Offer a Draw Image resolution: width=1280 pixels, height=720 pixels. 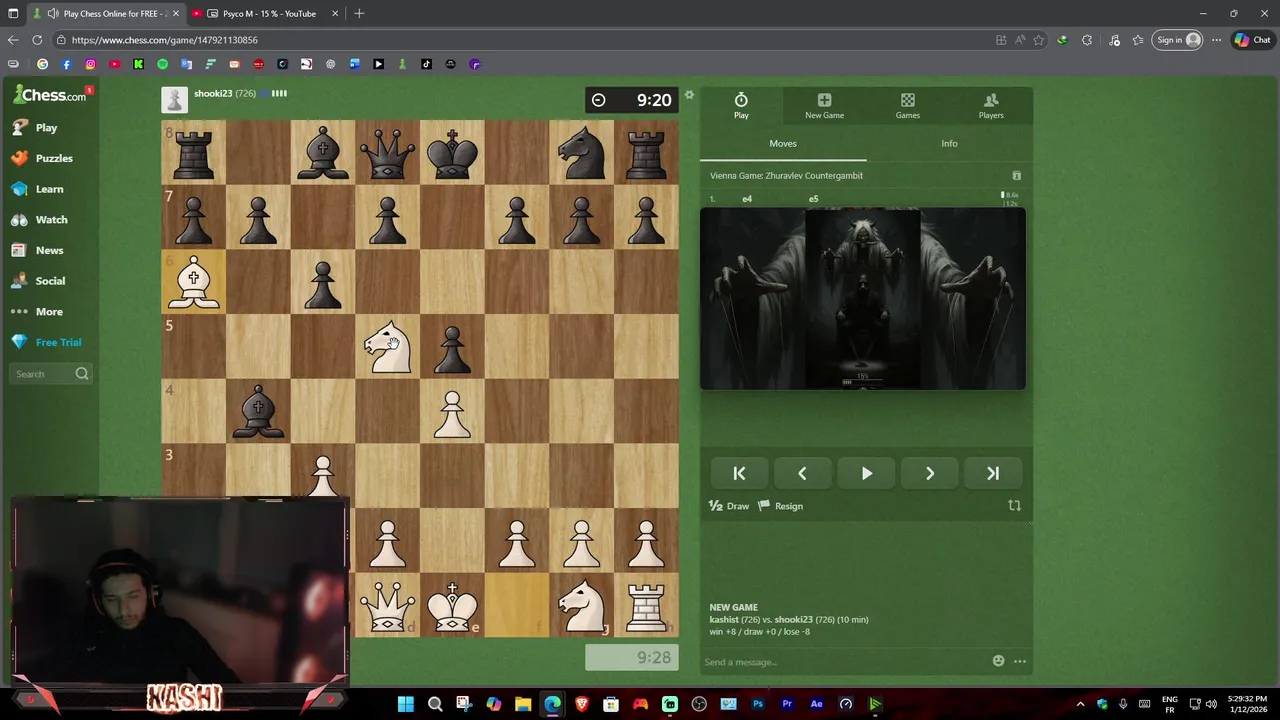coord(729,506)
